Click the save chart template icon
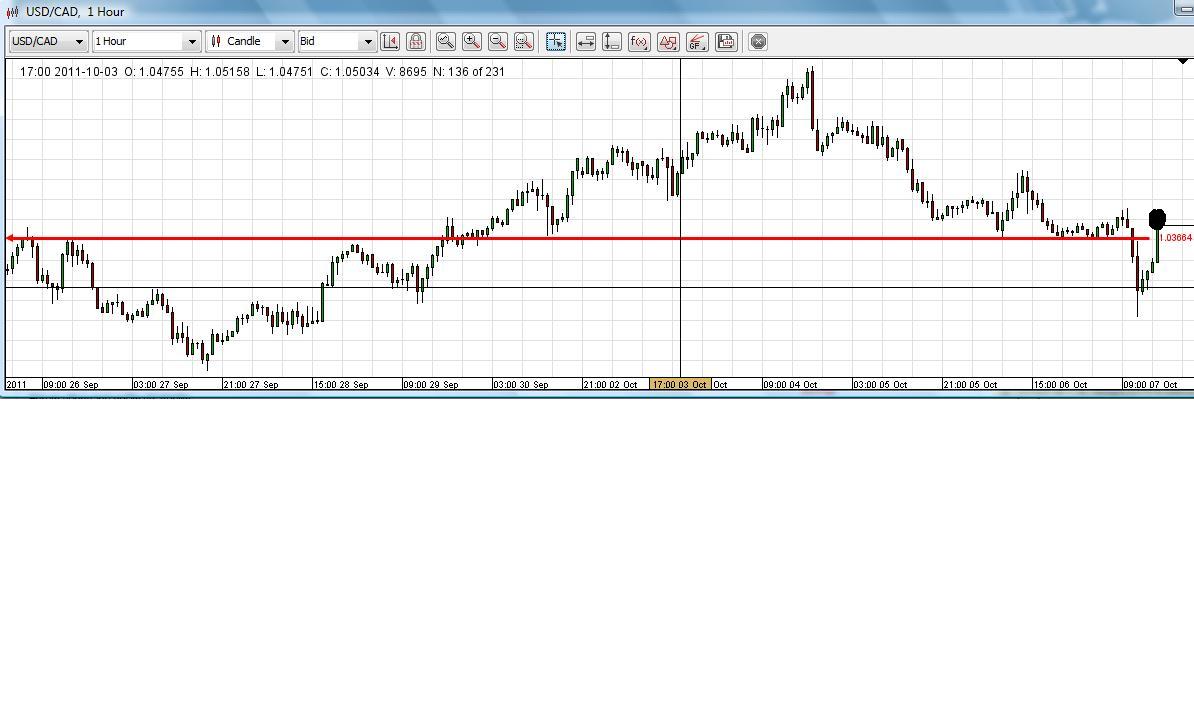The width and height of the screenshot is (1194, 705). coord(726,42)
